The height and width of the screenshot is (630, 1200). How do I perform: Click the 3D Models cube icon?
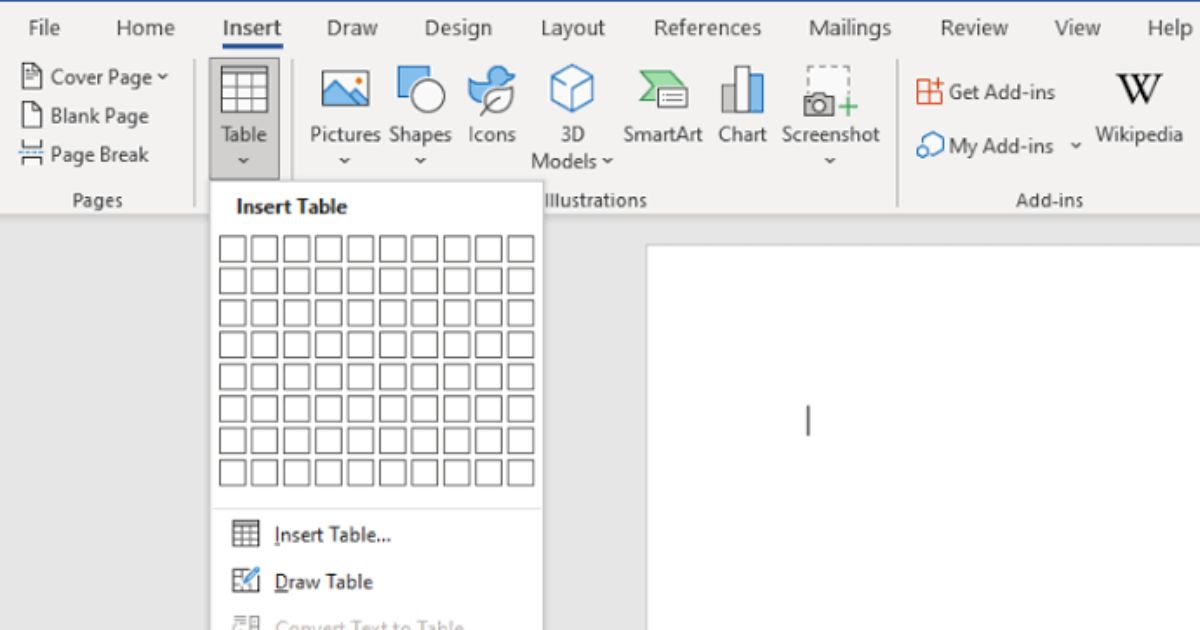coord(572,89)
